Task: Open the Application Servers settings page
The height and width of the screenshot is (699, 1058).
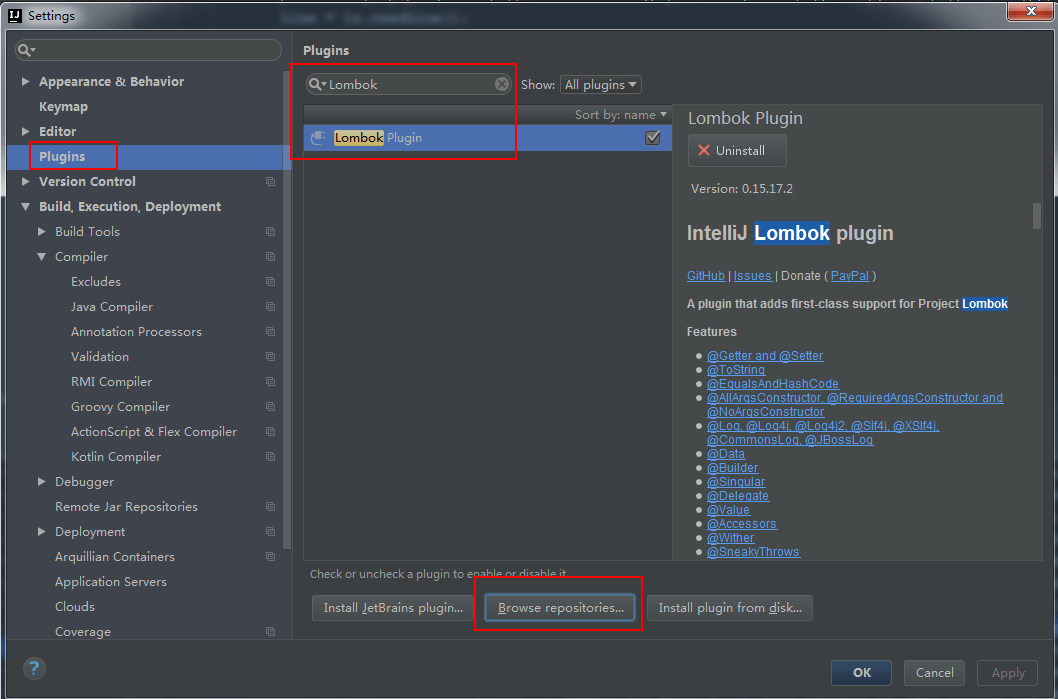Action: (x=110, y=582)
